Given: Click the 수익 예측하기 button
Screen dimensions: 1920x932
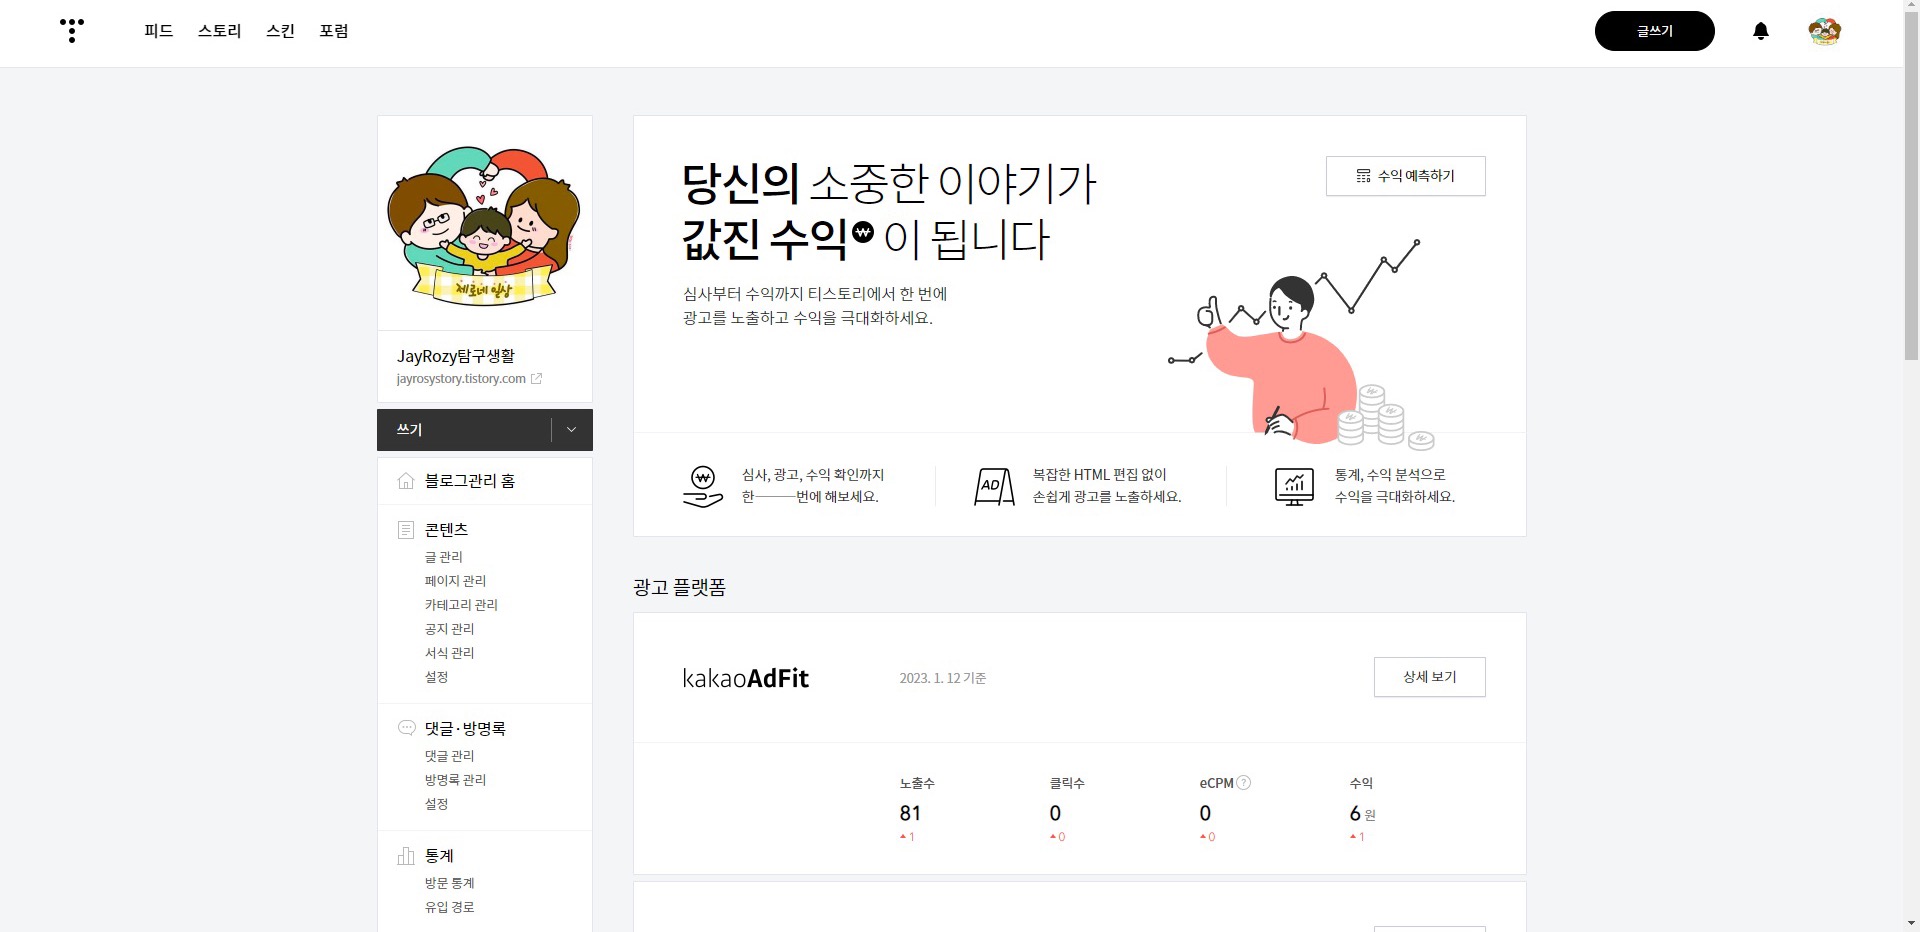Looking at the screenshot, I should point(1405,176).
